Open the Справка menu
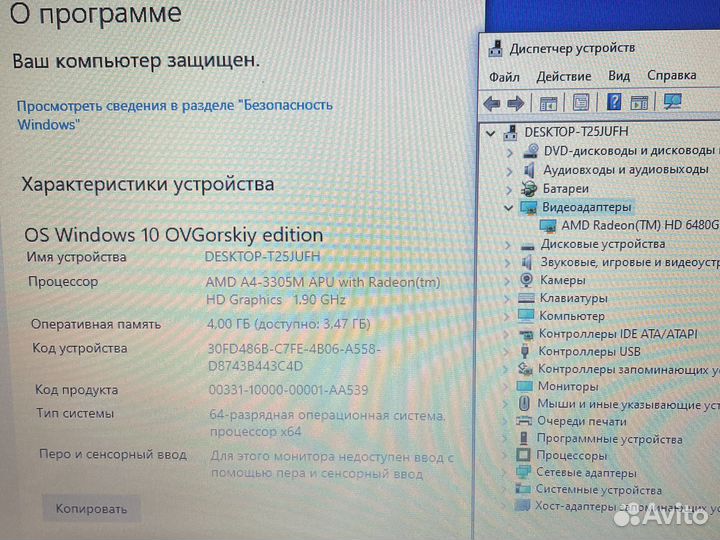This screenshot has width=720, height=540. [672, 75]
